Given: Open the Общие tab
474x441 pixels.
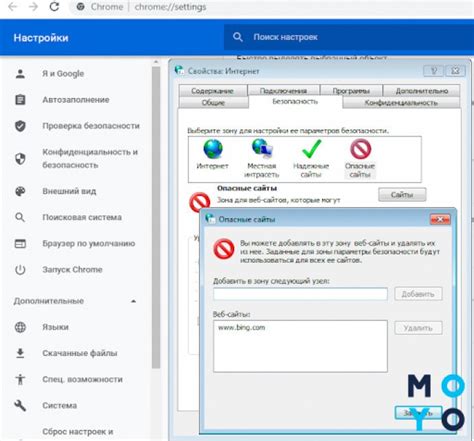Looking at the screenshot, I should click(213, 103).
